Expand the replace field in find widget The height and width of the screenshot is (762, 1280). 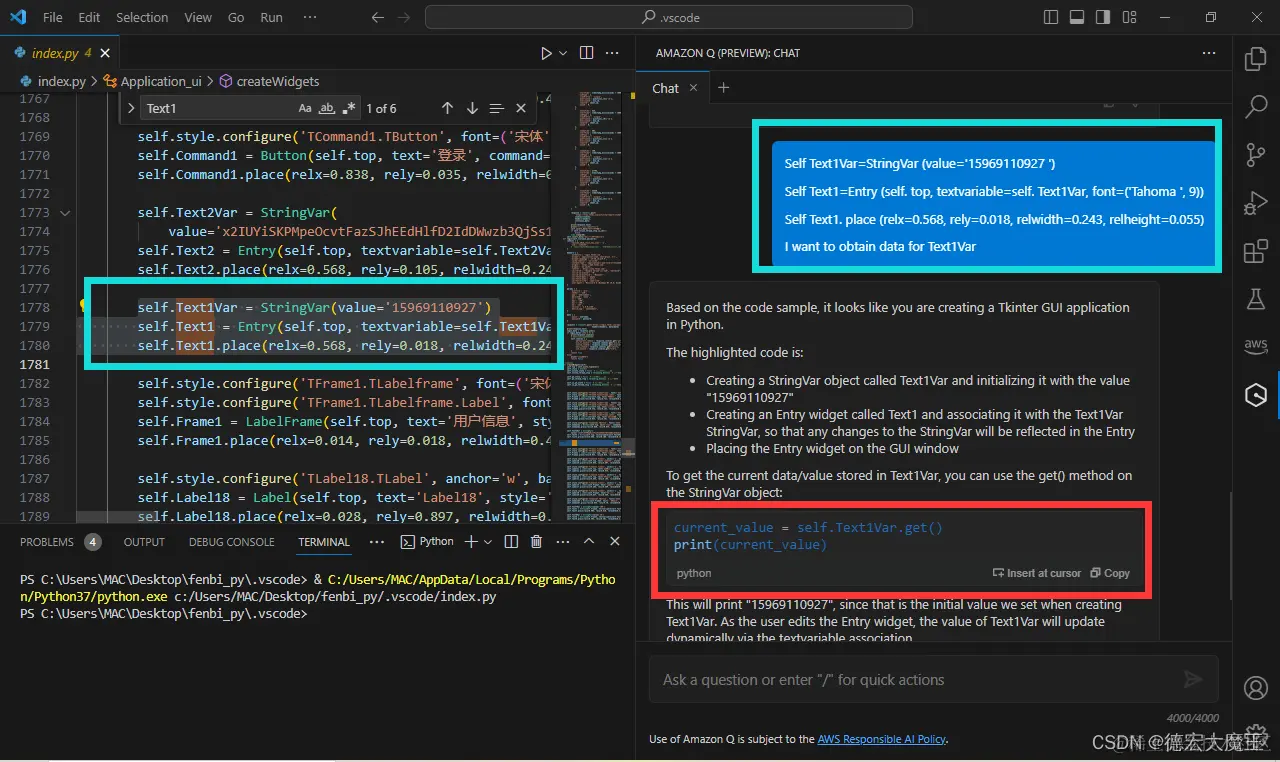coord(132,108)
